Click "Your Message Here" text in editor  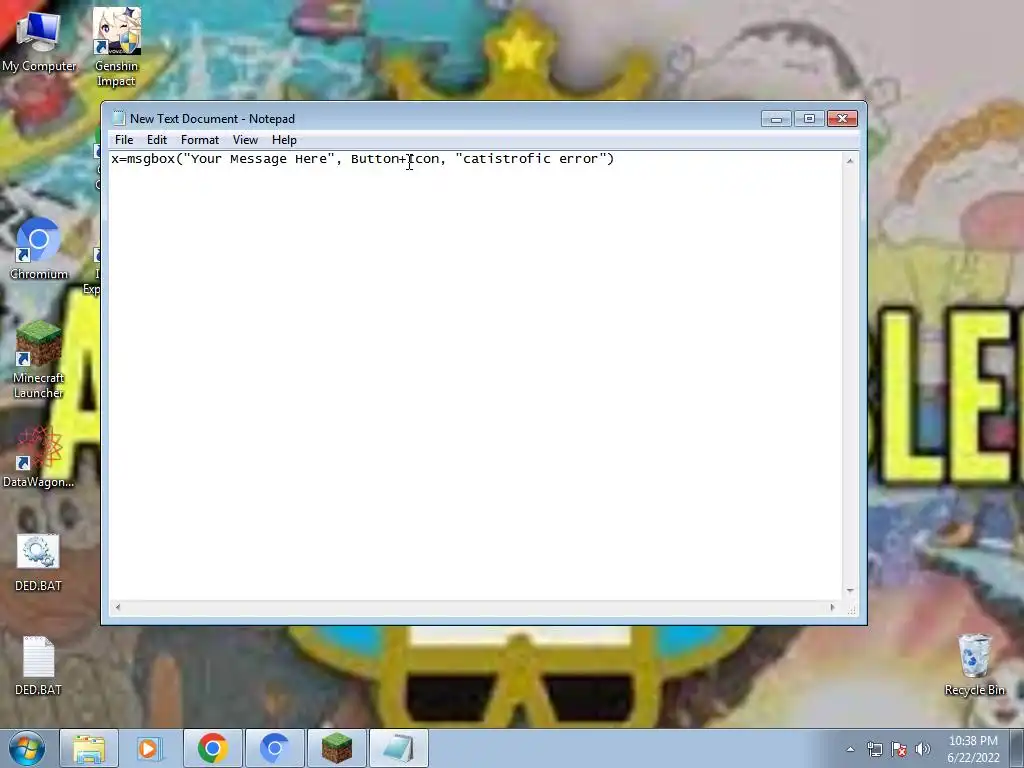[259, 159]
